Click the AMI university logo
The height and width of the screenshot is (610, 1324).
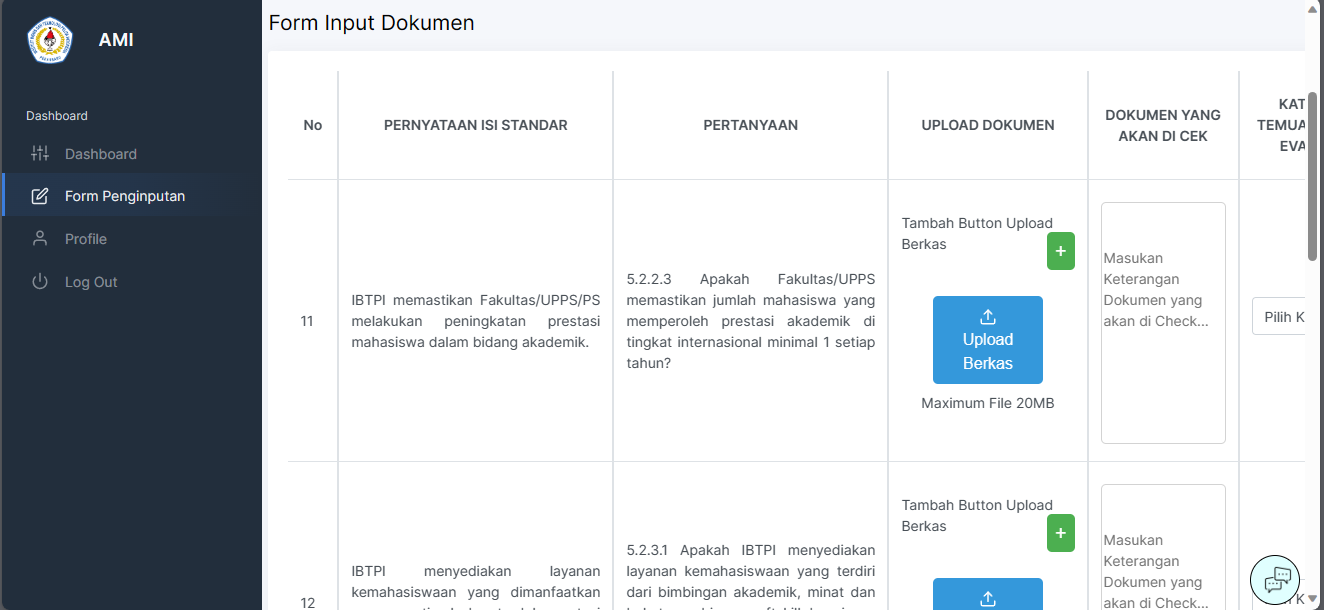click(x=50, y=40)
